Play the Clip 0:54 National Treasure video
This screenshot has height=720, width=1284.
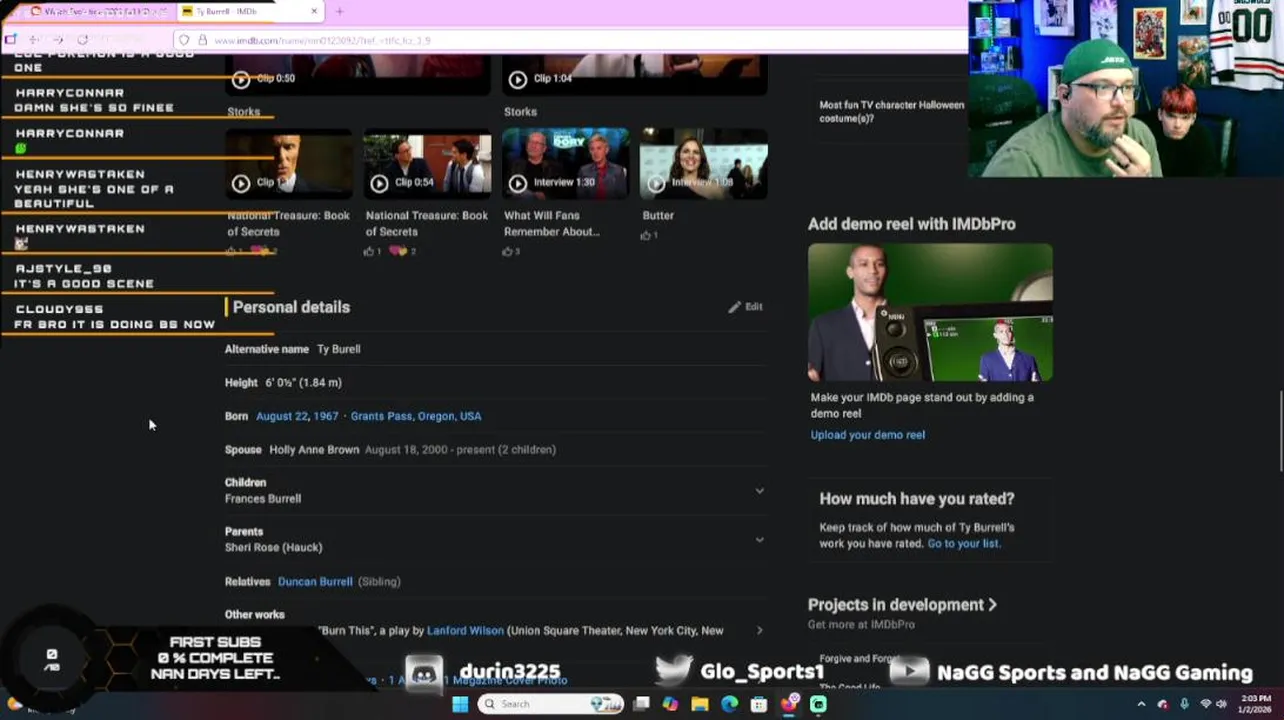point(379,183)
